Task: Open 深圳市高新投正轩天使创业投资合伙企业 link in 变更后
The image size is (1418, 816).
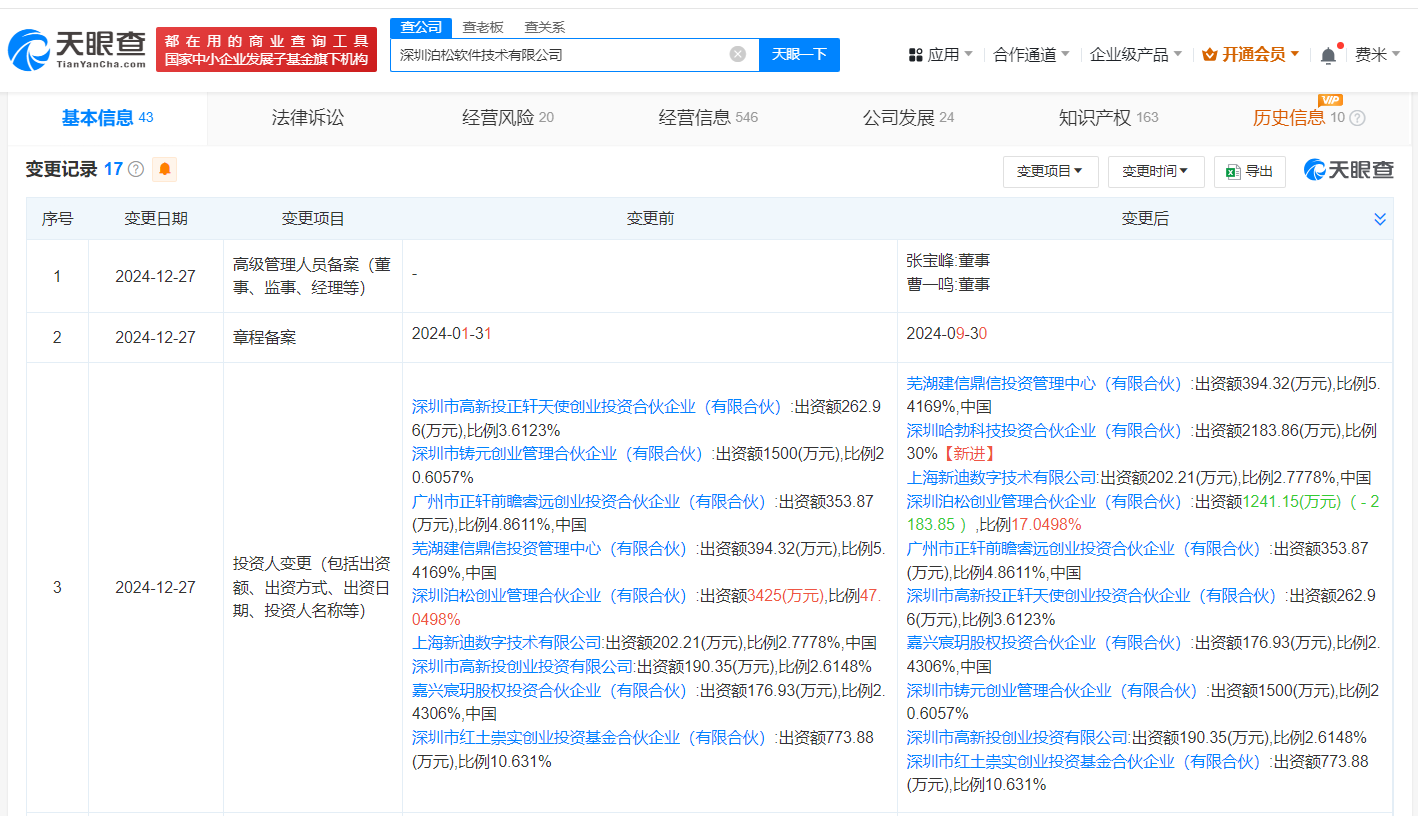Action: (1095, 595)
